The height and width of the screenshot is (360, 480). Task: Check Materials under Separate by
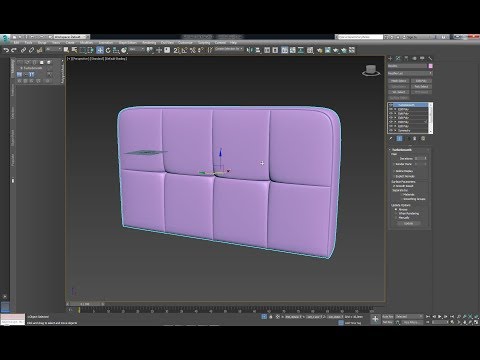click(x=402, y=195)
